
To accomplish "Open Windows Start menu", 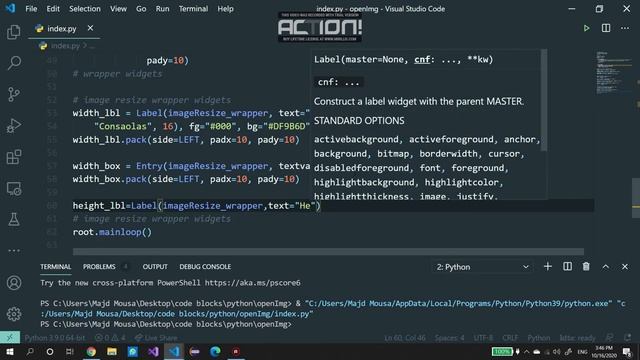I will [10, 351].
